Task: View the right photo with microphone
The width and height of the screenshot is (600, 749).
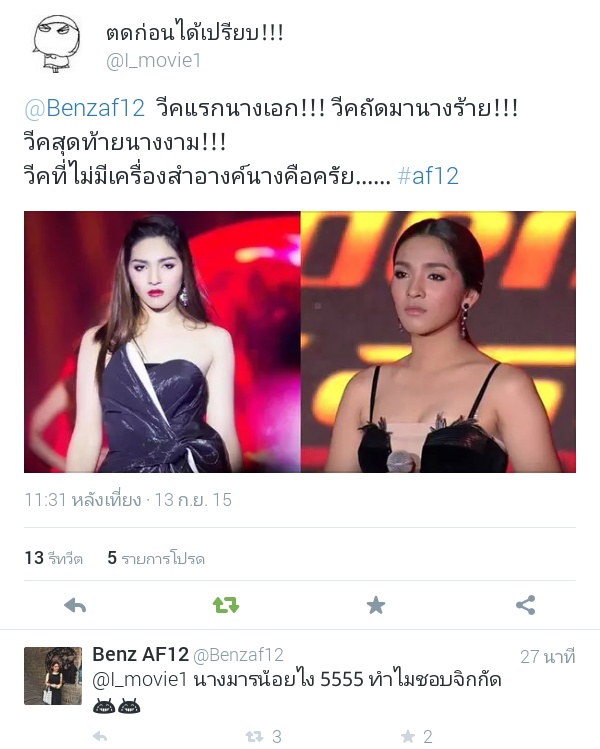Action: coord(438,342)
